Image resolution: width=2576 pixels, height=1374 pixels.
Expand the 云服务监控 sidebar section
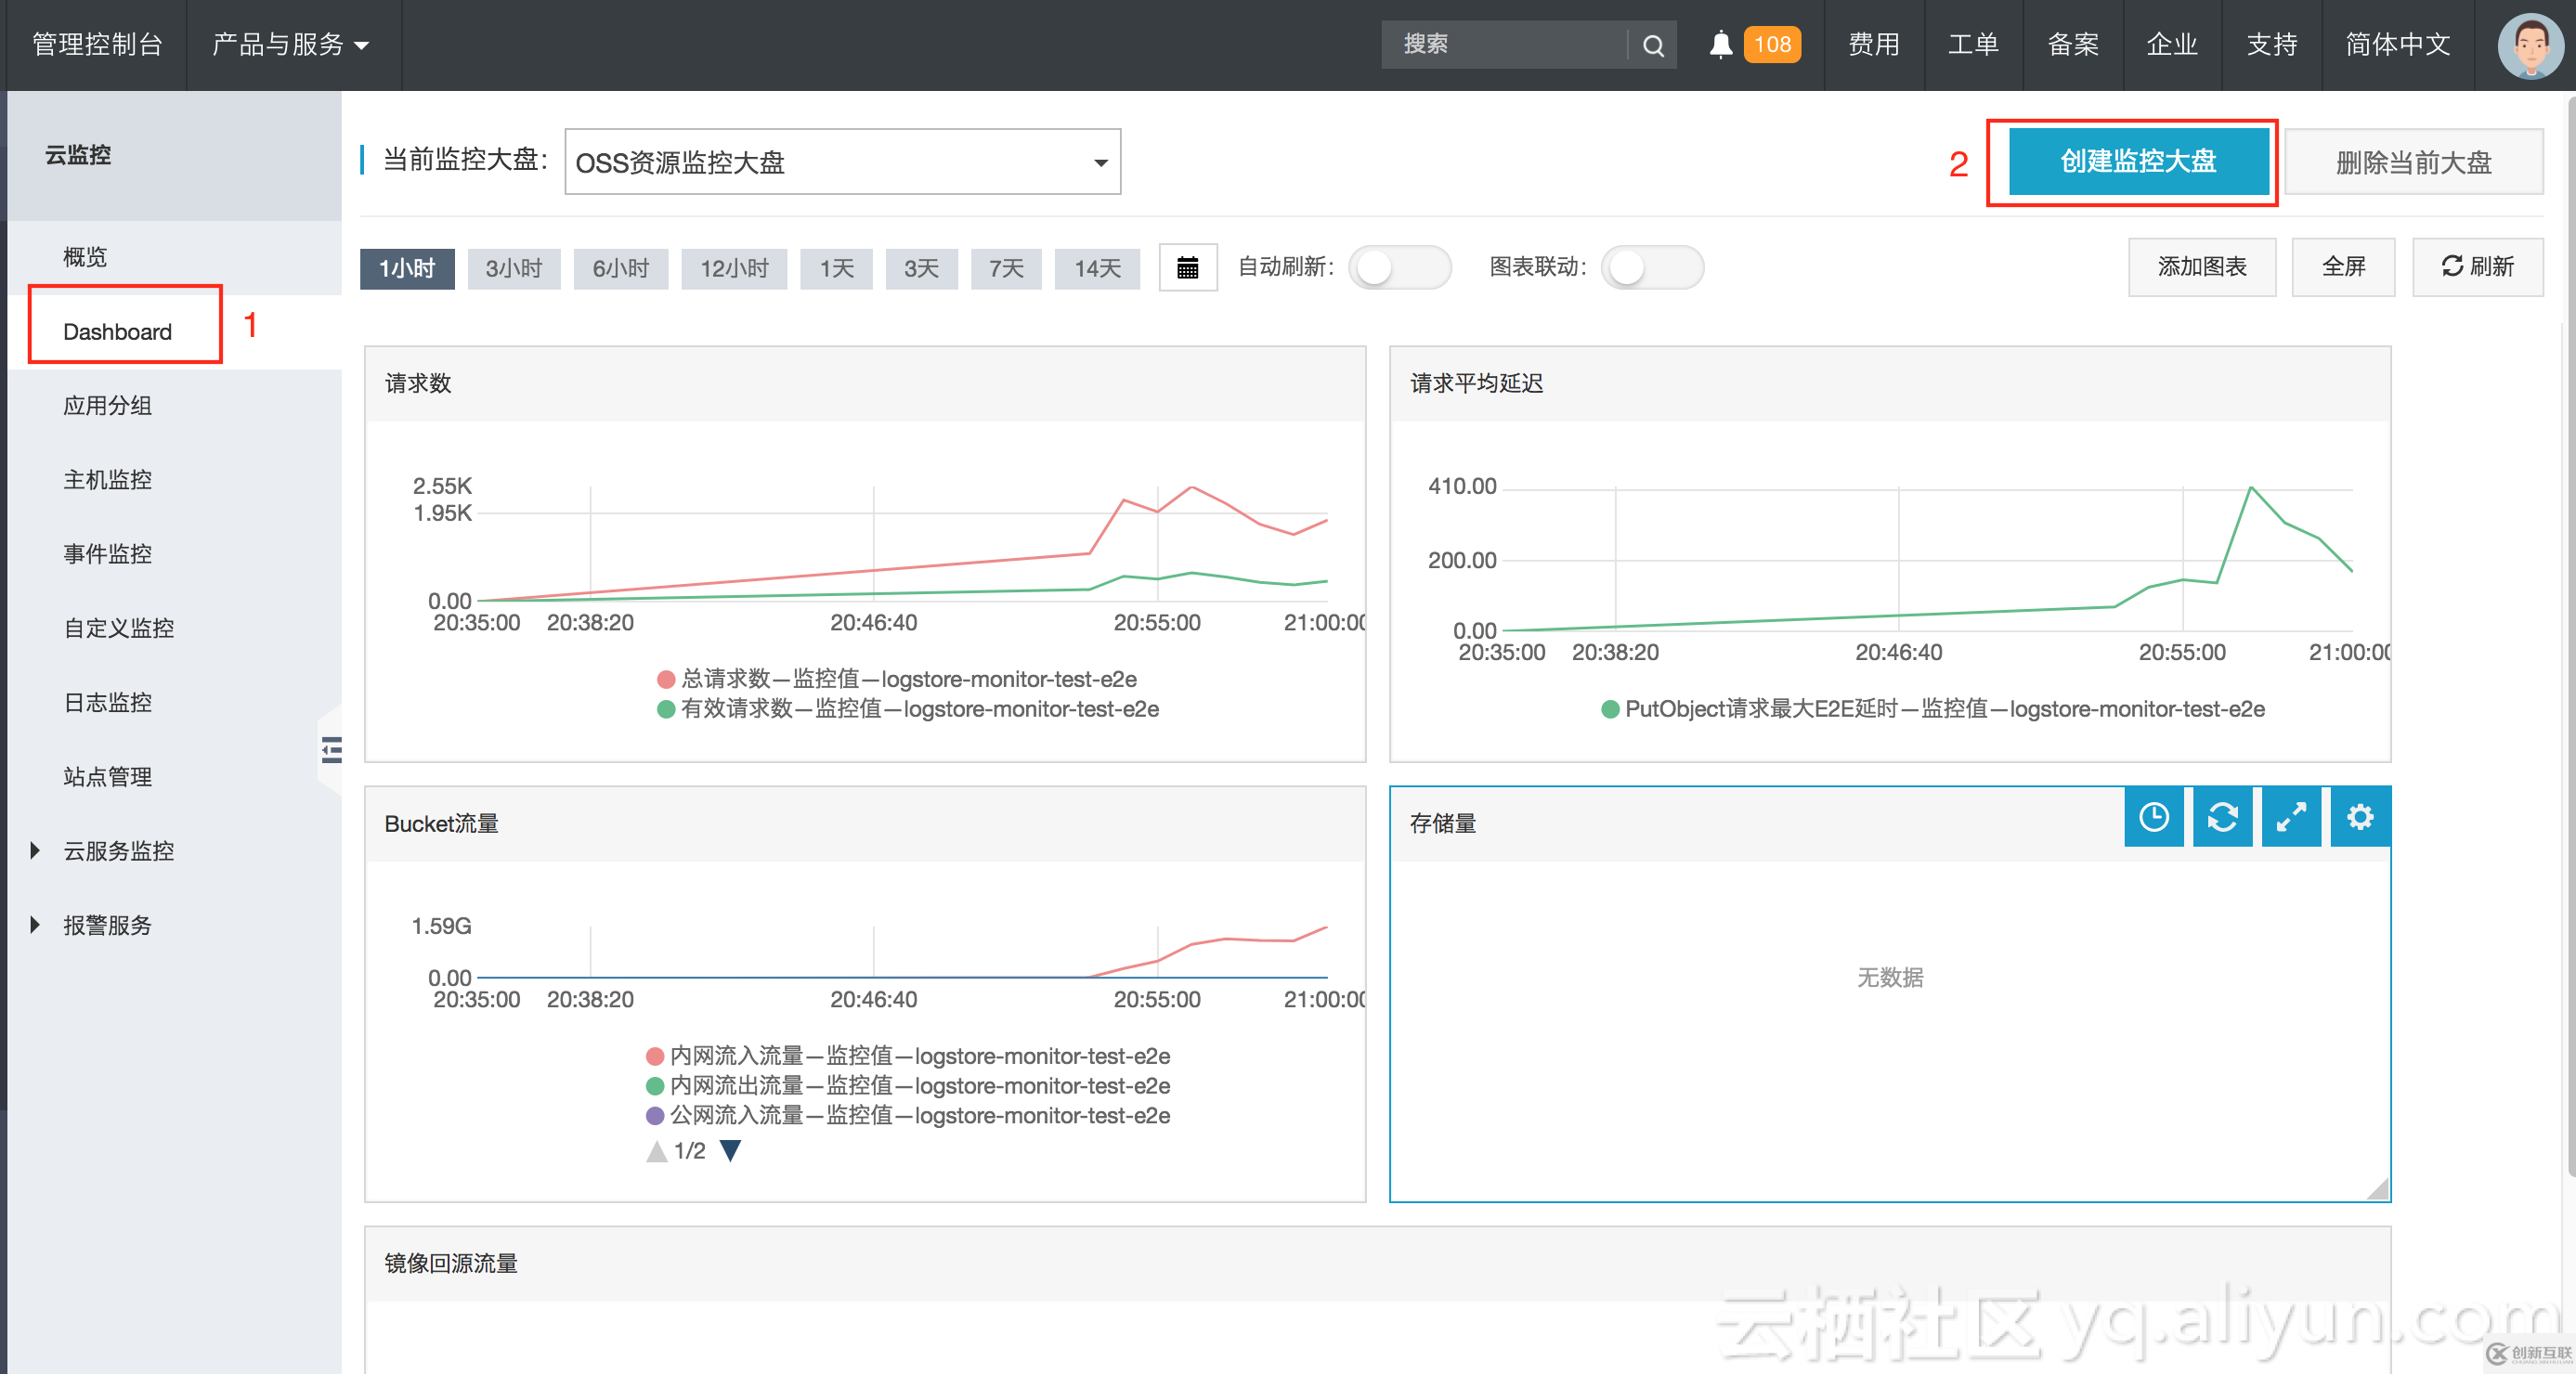(117, 851)
